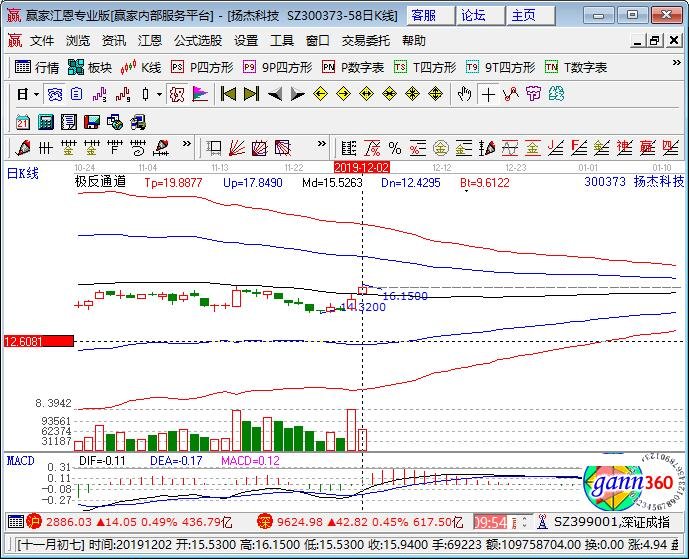The image size is (689, 559).
Task: Select the 3-line indicator chart icon
Action: (100, 94)
